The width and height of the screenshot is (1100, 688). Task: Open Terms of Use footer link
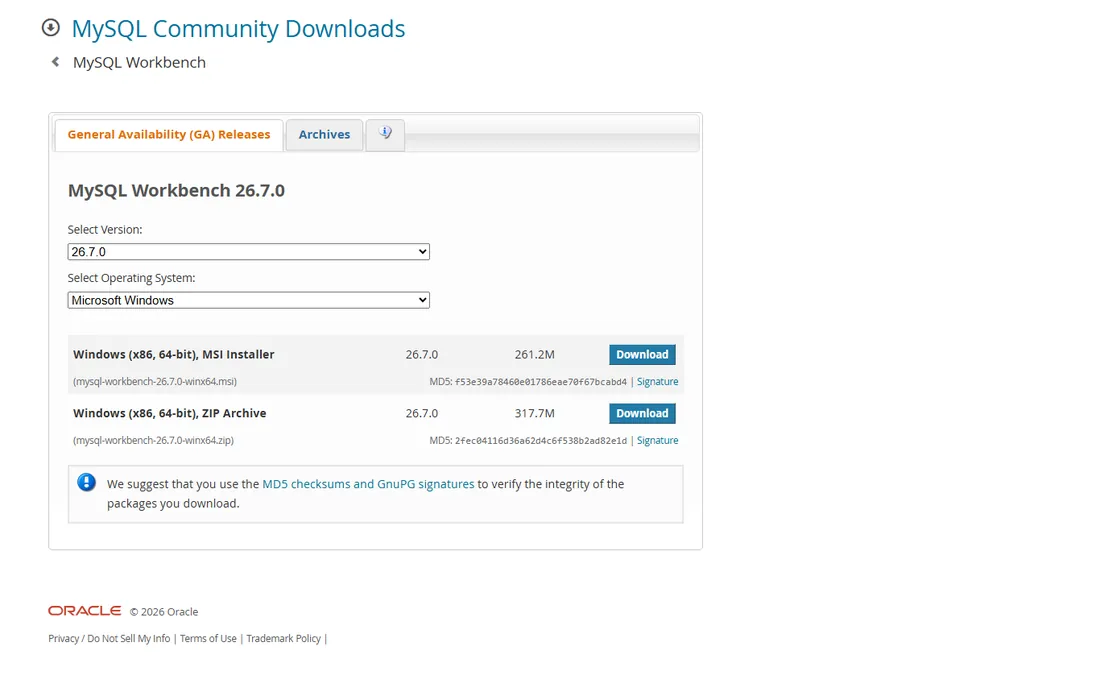pyautogui.click(x=208, y=638)
